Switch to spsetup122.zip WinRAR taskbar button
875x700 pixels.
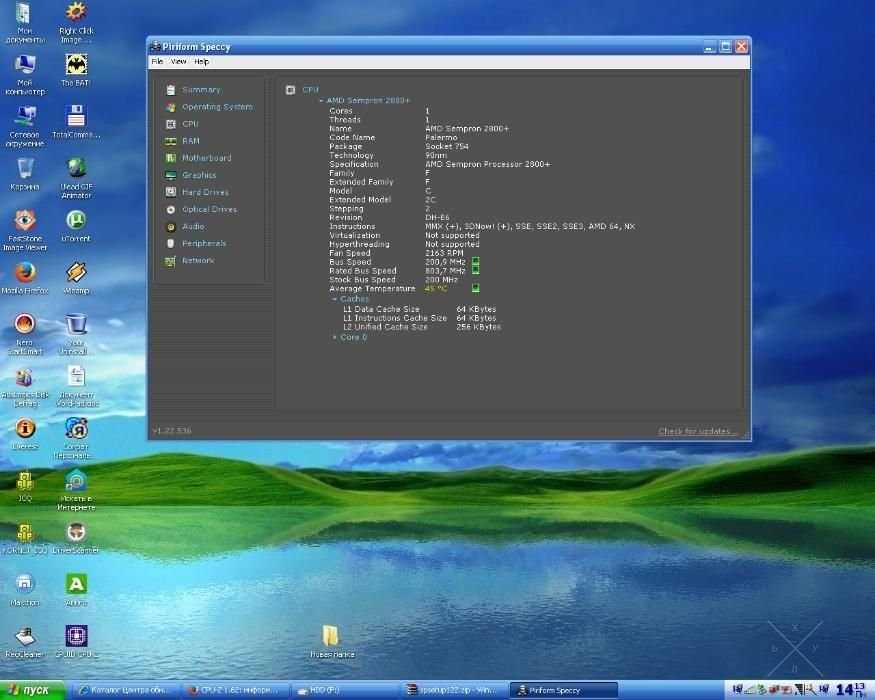click(453, 691)
